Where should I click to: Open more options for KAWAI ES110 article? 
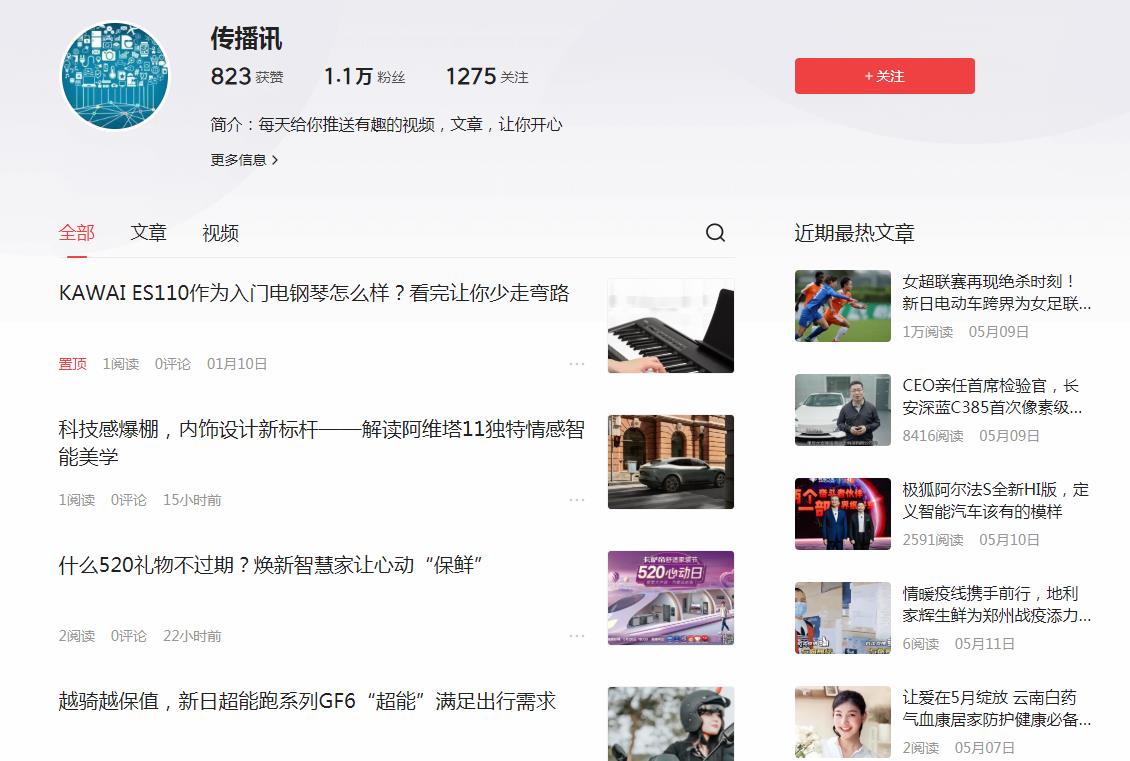coord(577,364)
